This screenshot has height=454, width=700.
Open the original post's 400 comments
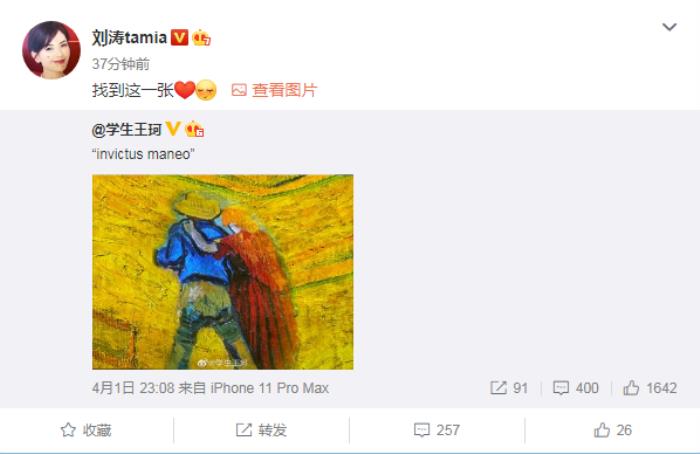coord(575,388)
